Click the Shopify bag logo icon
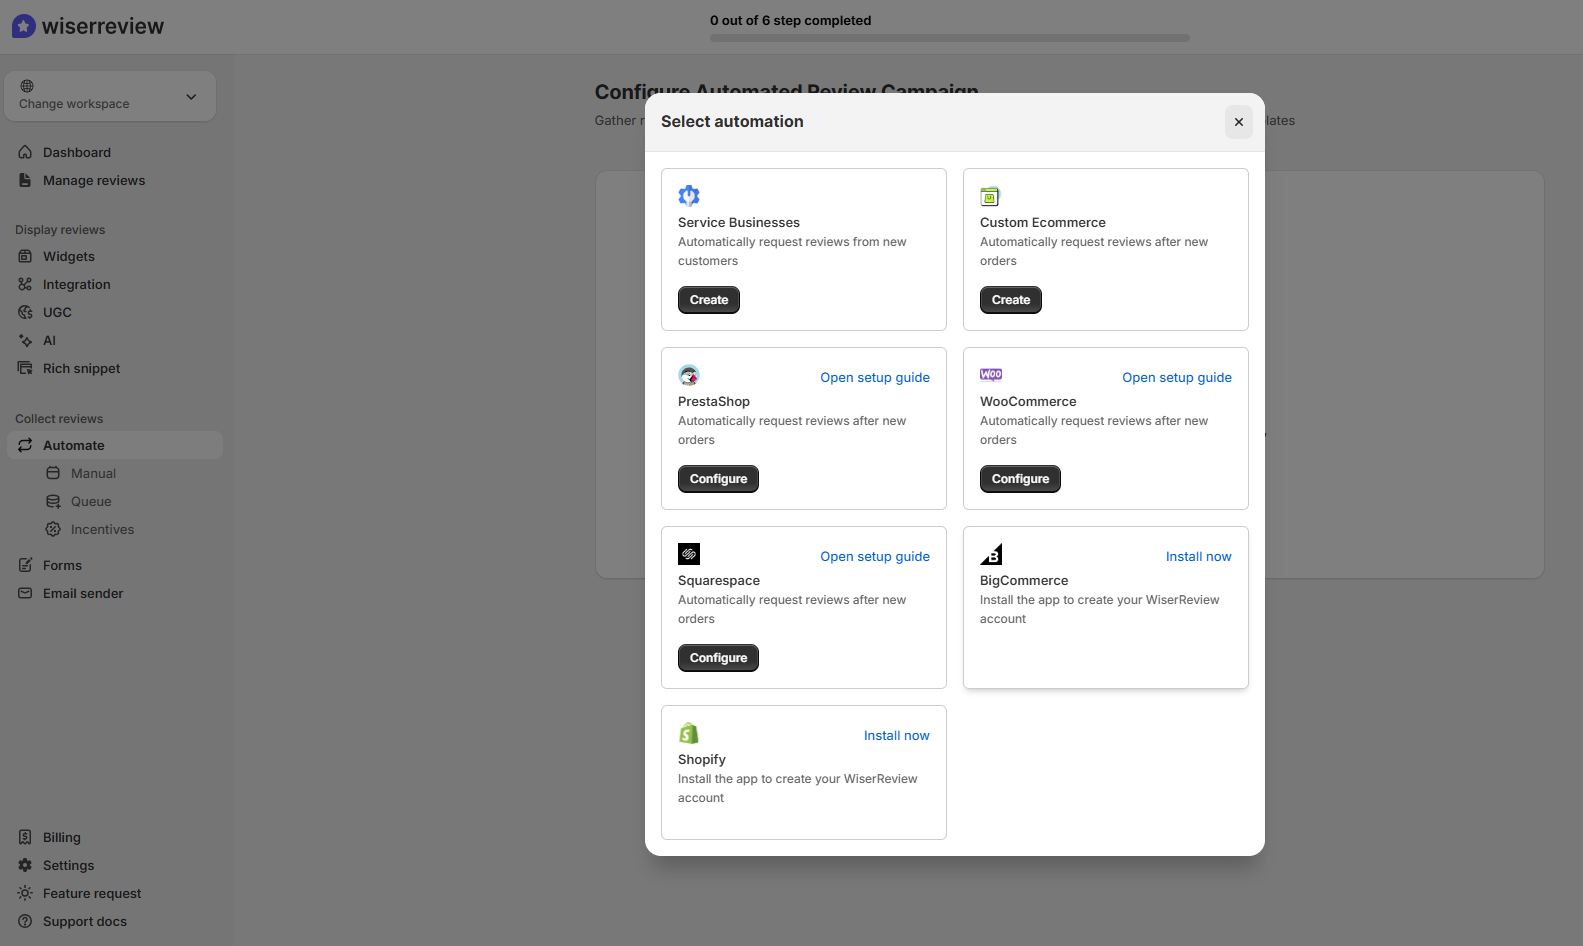 [x=689, y=733]
